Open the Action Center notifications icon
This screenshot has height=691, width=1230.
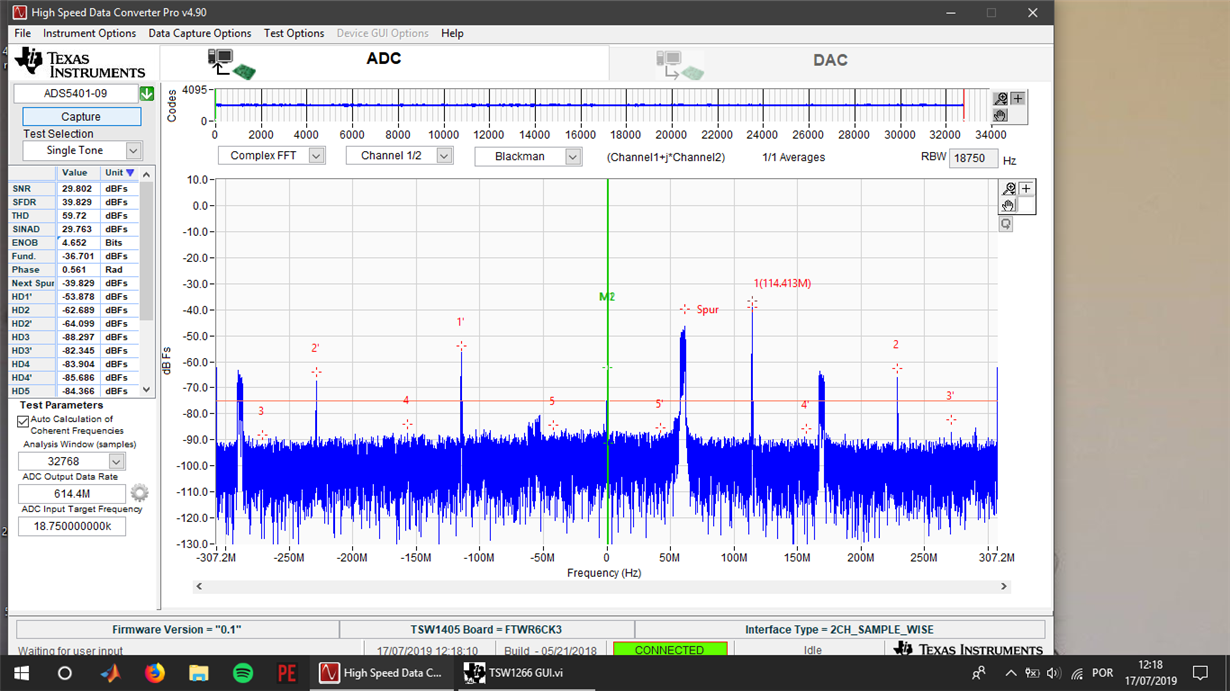pyautogui.click(x=1203, y=673)
